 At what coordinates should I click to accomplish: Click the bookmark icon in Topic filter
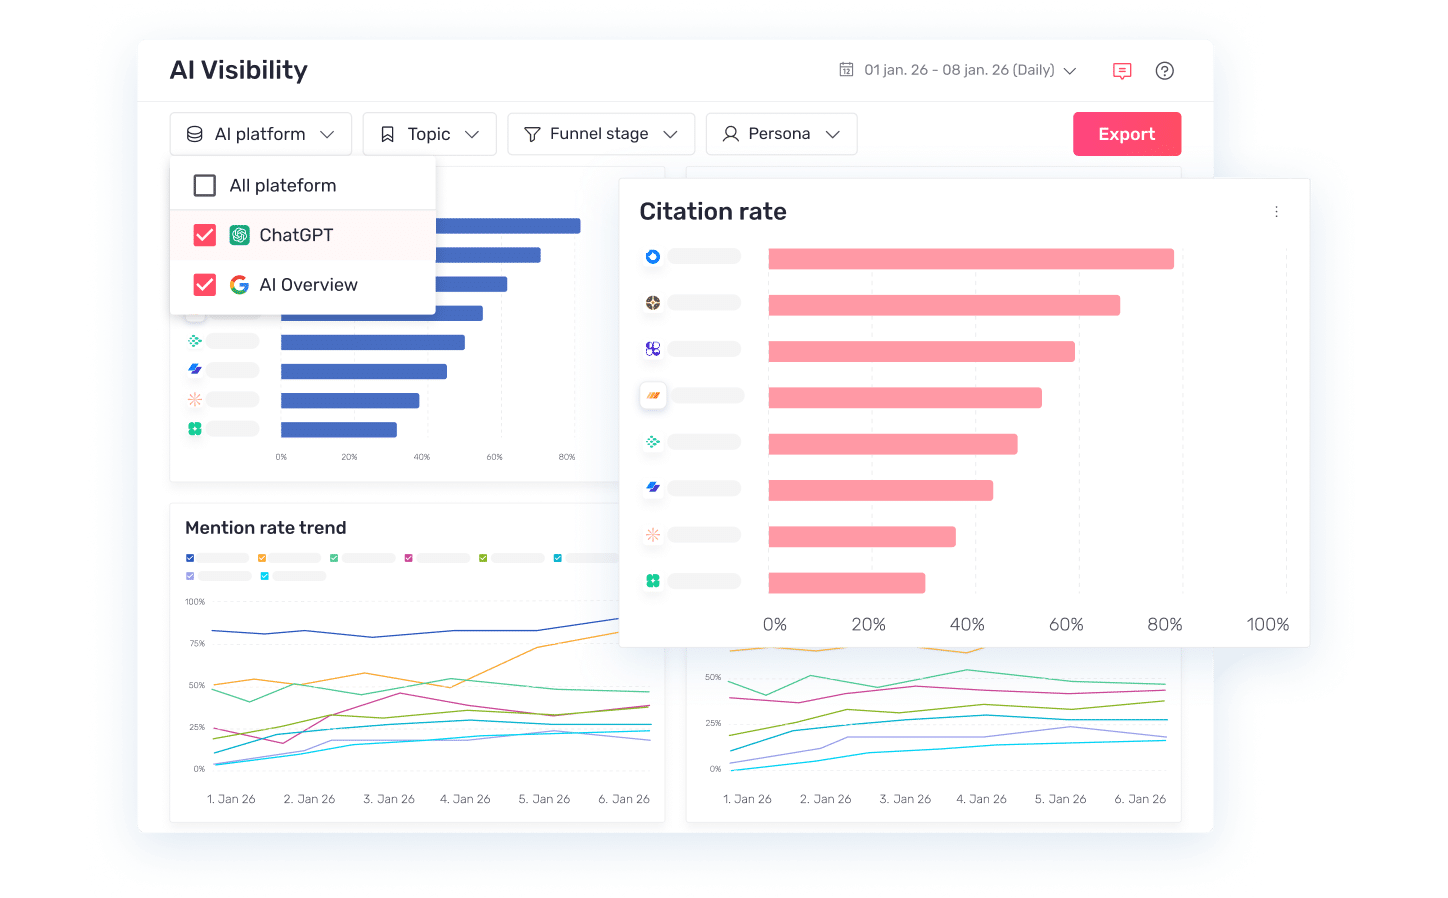[388, 134]
